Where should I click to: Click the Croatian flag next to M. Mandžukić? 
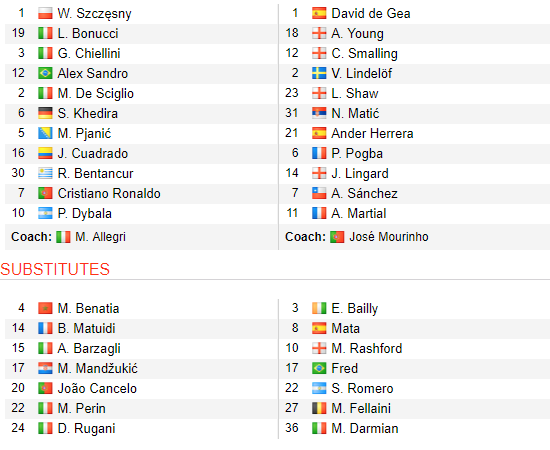click(x=45, y=368)
